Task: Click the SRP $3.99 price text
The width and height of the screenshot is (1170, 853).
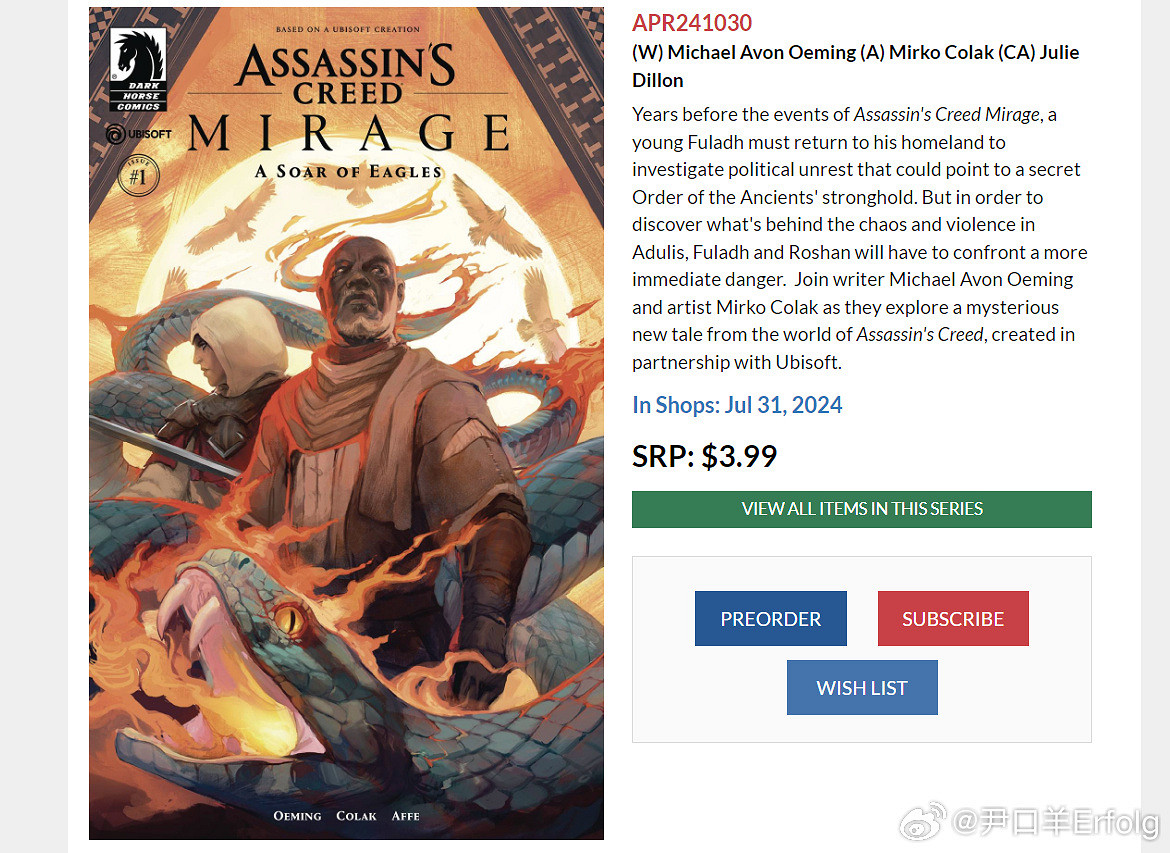Action: click(x=704, y=456)
